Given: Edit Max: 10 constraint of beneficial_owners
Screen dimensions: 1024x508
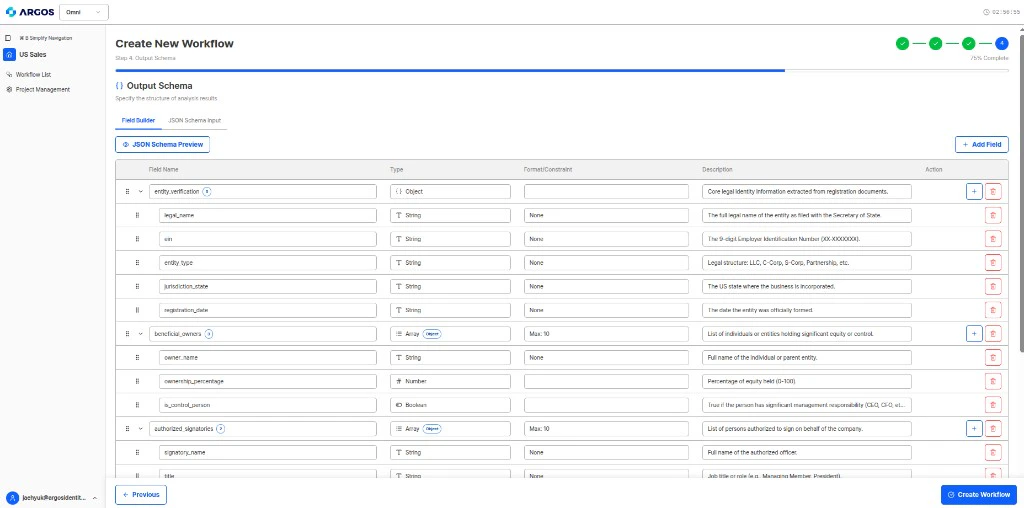Looking at the screenshot, I should 606,334.
